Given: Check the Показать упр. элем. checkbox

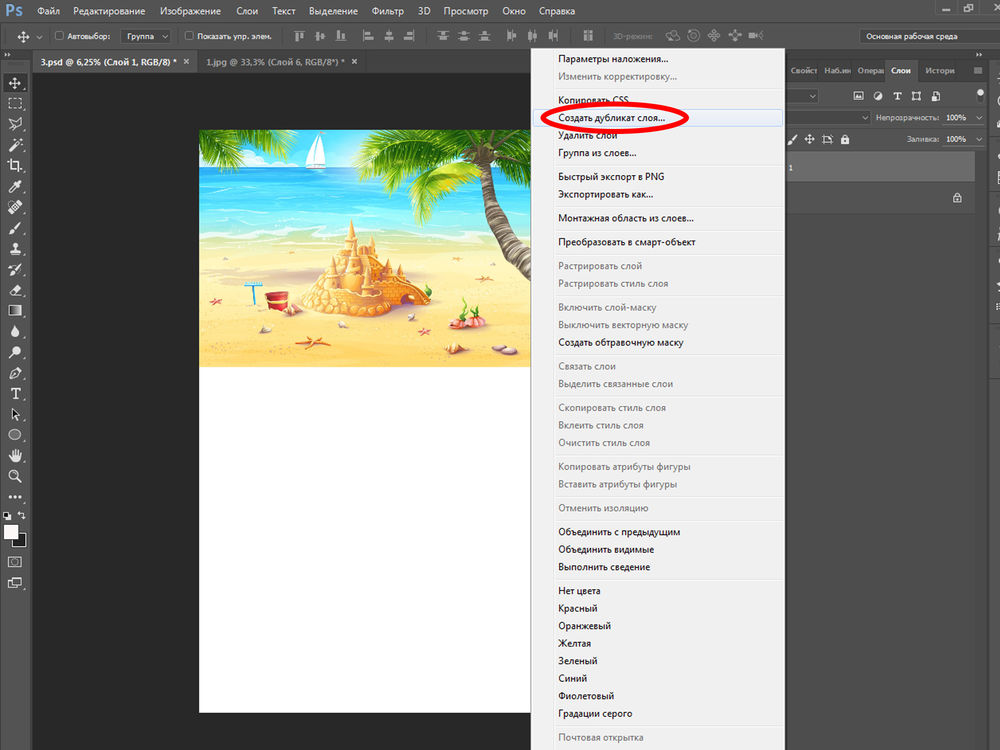Looking at the screenshot, I should pos(189,36).
